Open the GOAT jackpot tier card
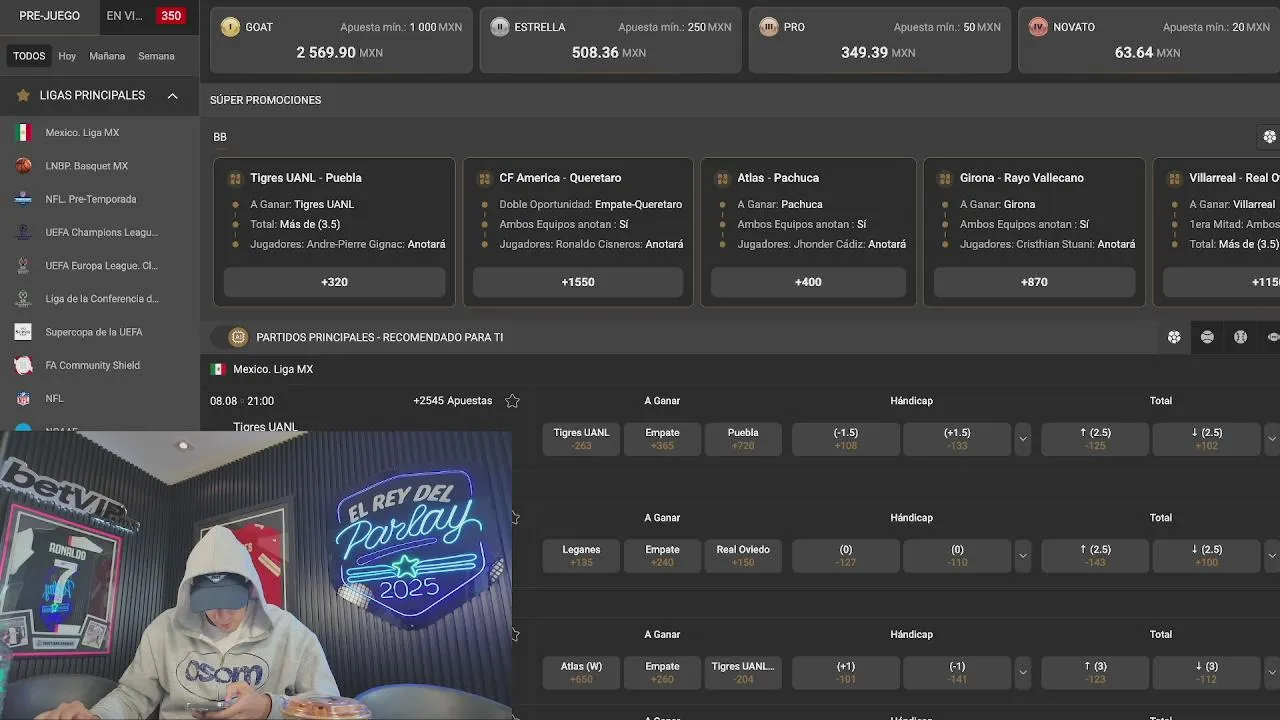The image size is (1280, 720). click(341, 40)
